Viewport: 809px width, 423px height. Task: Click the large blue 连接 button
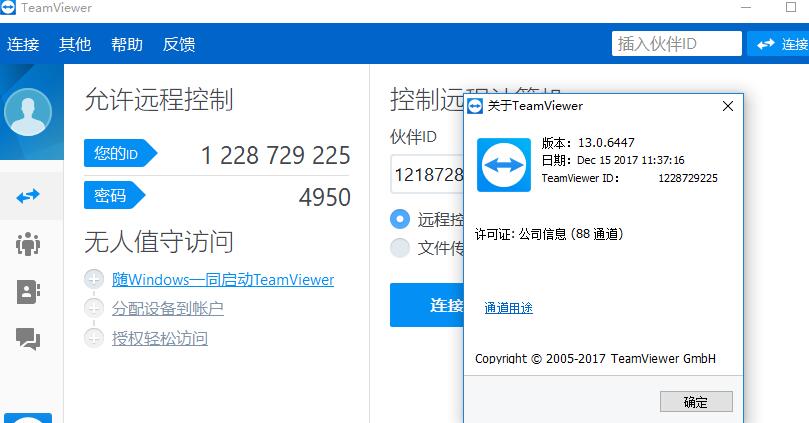coord(427,305)
